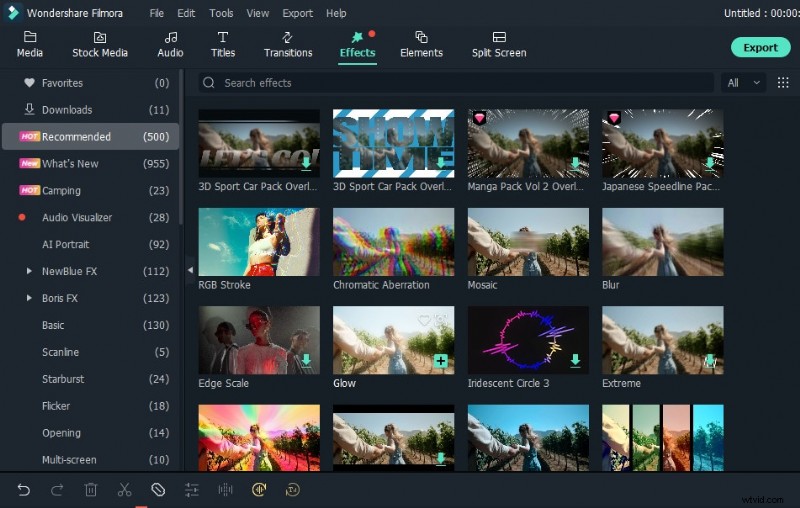This screenshot has height=508, width=800.
Task: Select the Recommended category
Action: (x=90, y=137)
